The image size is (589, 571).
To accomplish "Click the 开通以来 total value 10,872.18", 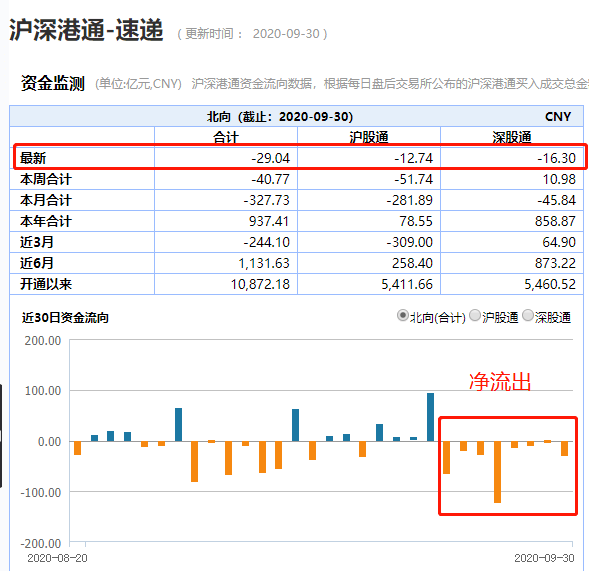I will pyautogui.click(x=260, y=284).
